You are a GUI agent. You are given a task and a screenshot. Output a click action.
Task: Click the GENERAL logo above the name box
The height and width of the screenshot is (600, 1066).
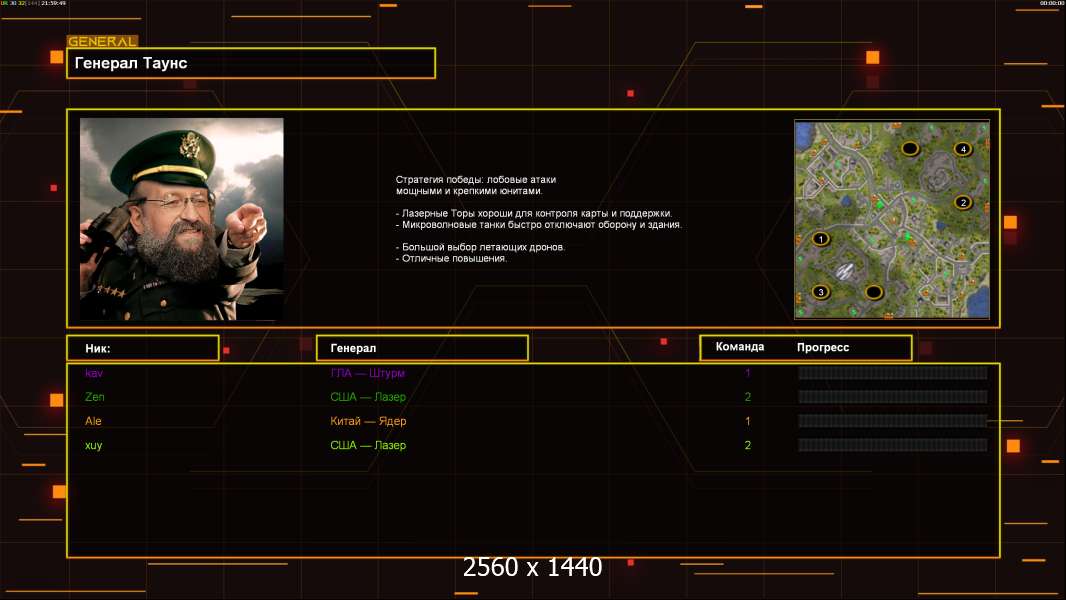tap(101, 42)
